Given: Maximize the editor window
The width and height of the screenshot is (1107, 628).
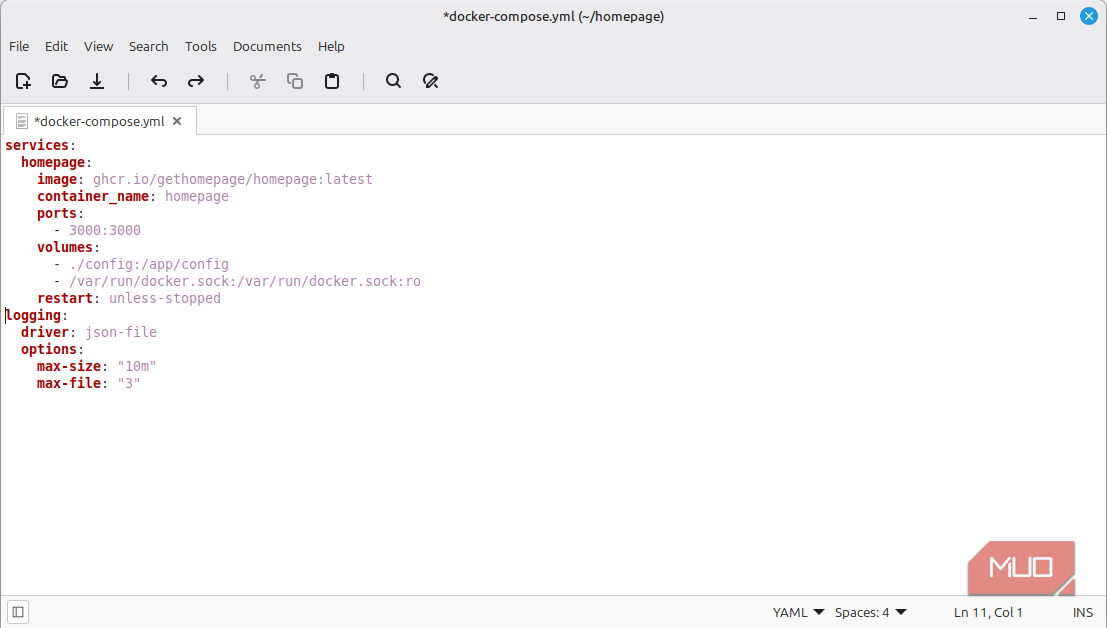Looking at the screenshot, I should pos(1060,16).
